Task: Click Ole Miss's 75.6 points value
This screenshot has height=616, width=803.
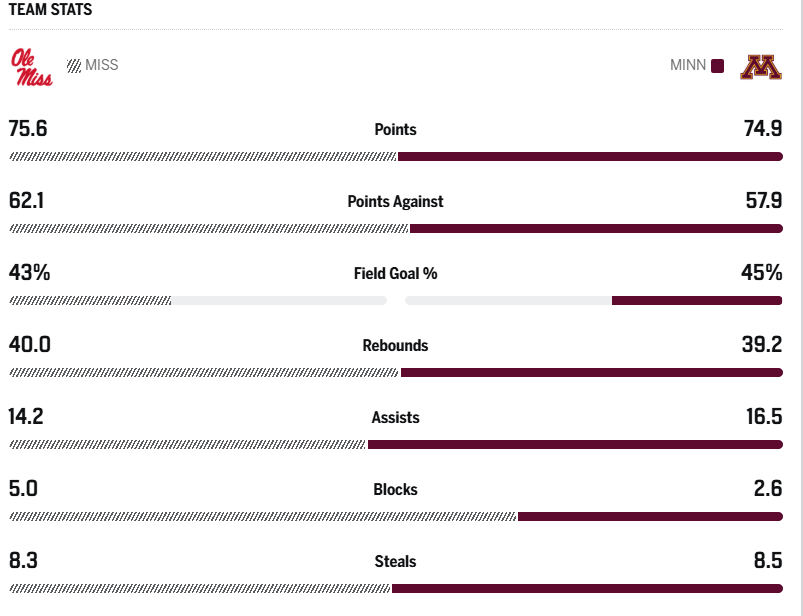Action: click(x=28, y=129)
